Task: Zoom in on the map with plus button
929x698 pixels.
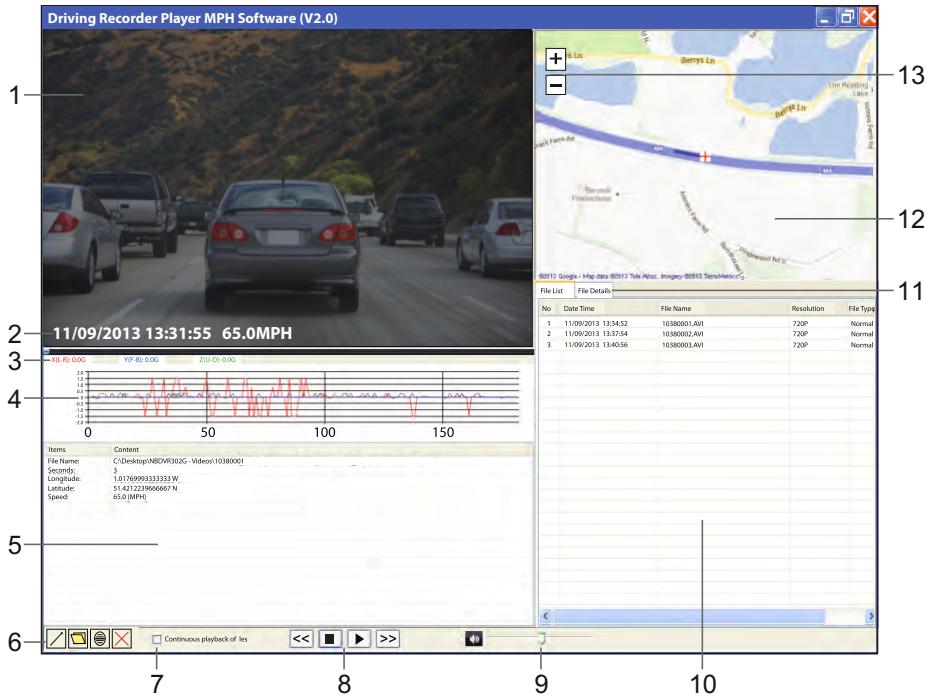Action: 555,59
